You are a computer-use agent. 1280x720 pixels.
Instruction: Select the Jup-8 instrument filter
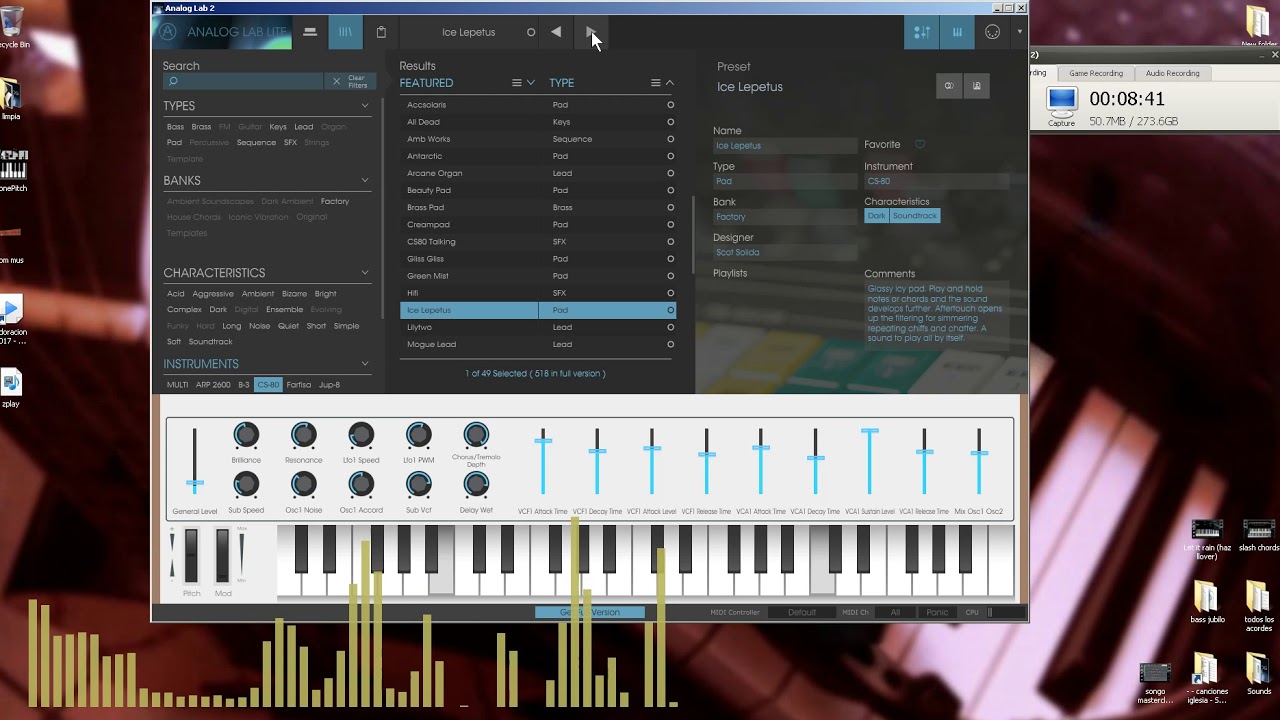329,385
